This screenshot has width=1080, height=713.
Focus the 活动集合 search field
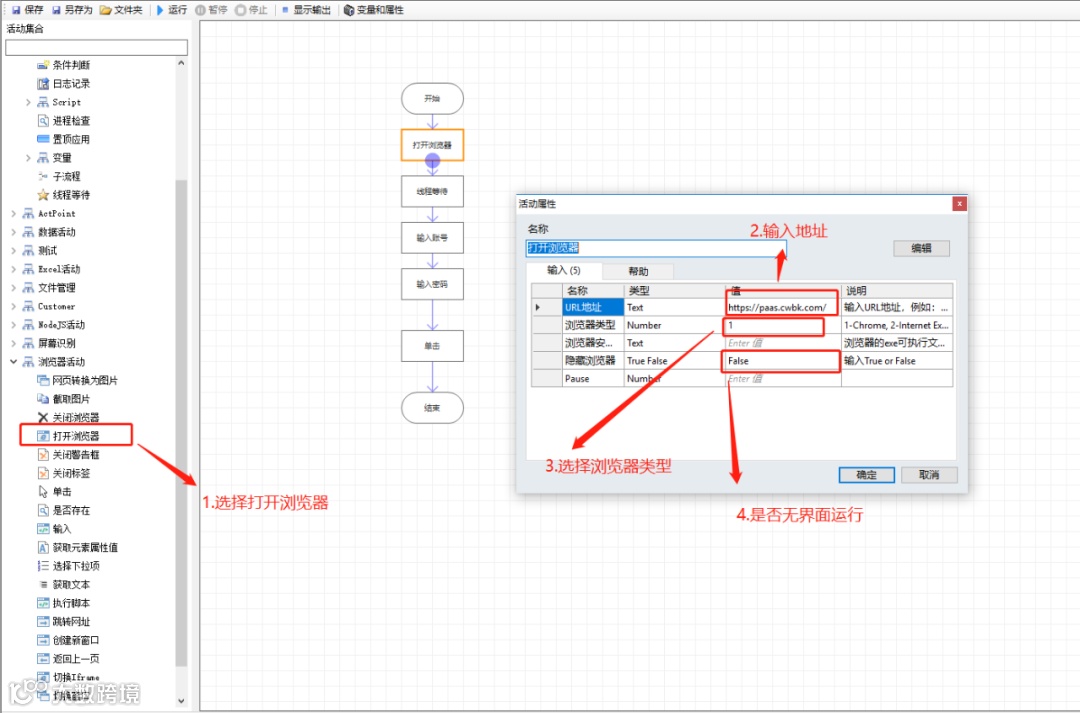point(96,47)
